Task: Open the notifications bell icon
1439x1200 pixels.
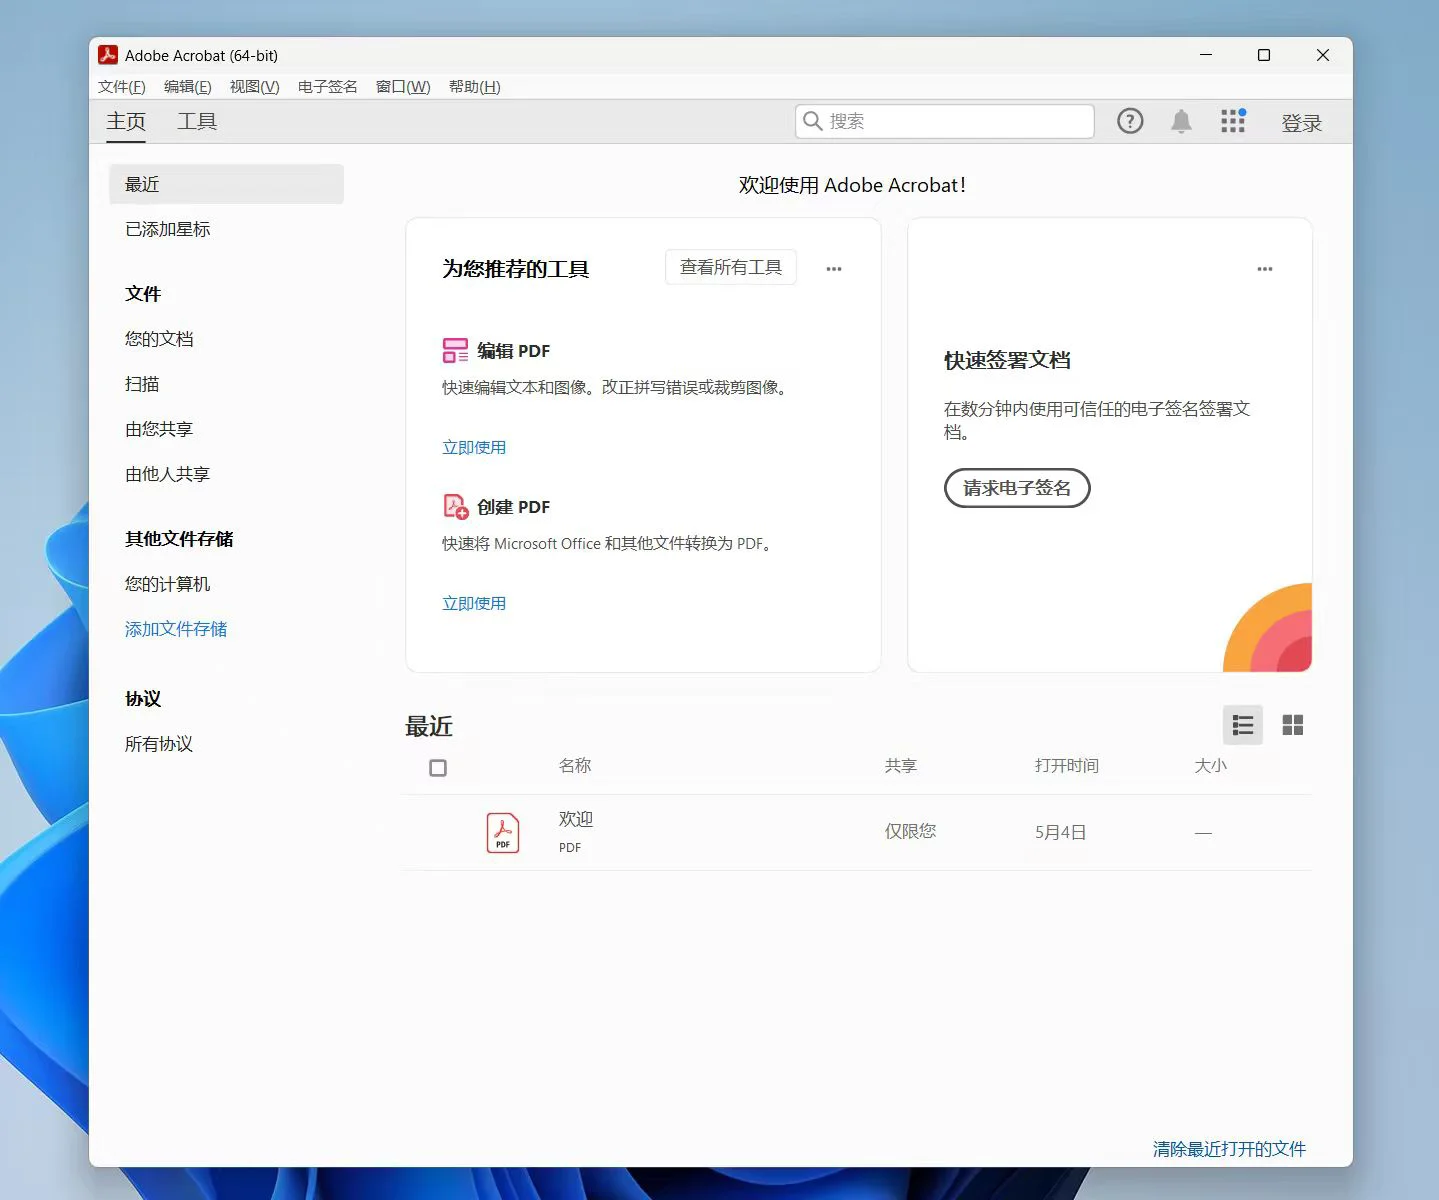Action: coord(1181,121)
